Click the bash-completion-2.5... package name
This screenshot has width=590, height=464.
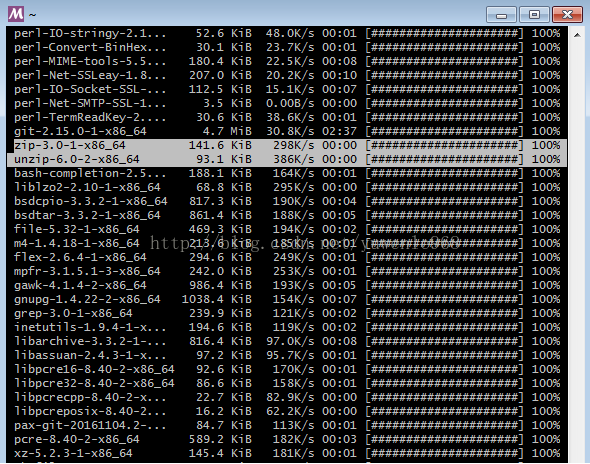(x=90, y=173)
